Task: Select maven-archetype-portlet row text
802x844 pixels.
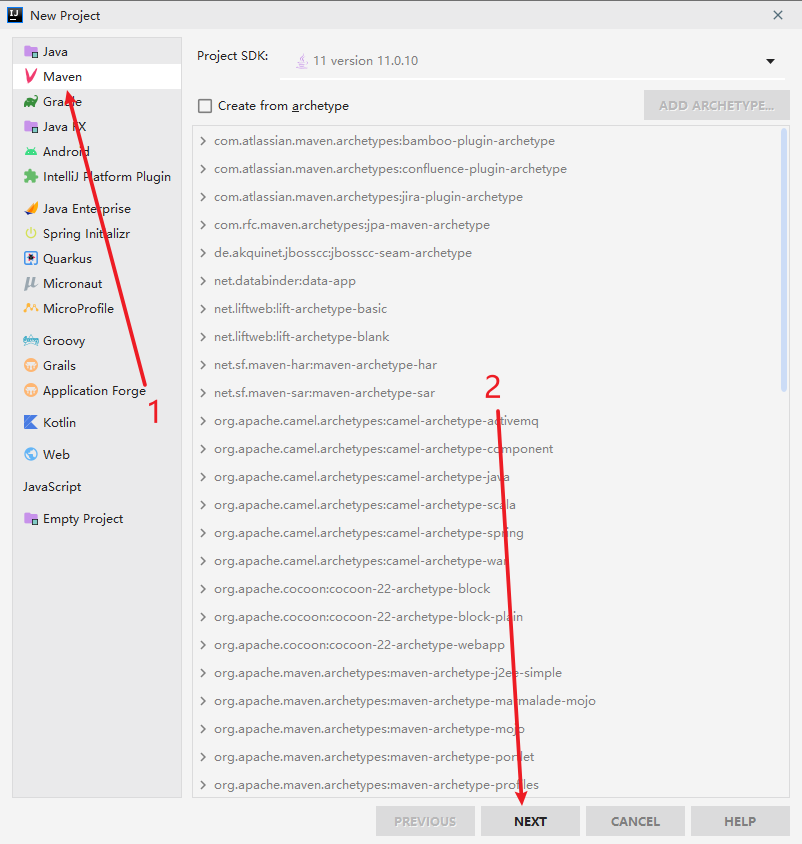Action: pos(374,757)
